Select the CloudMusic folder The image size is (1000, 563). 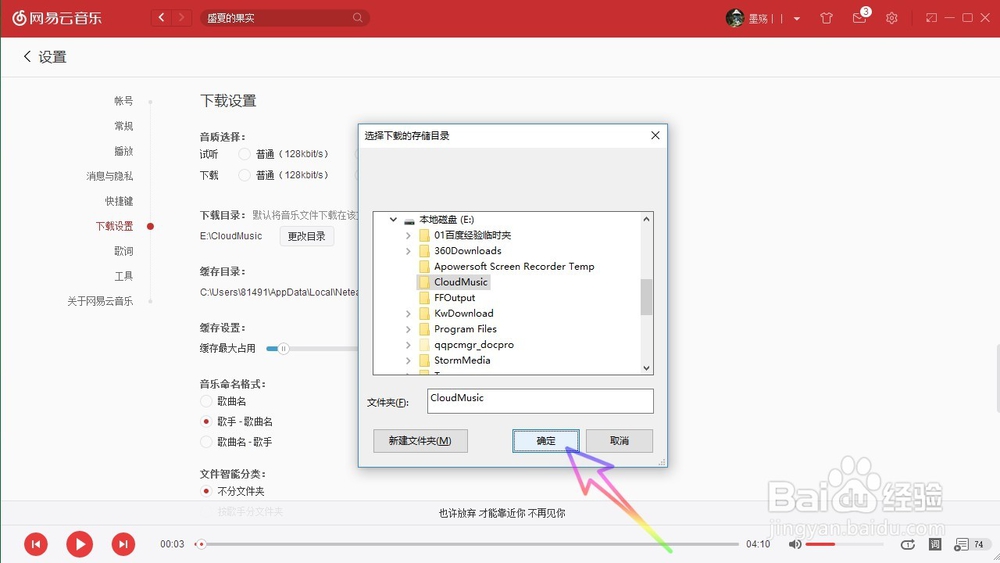453,282
